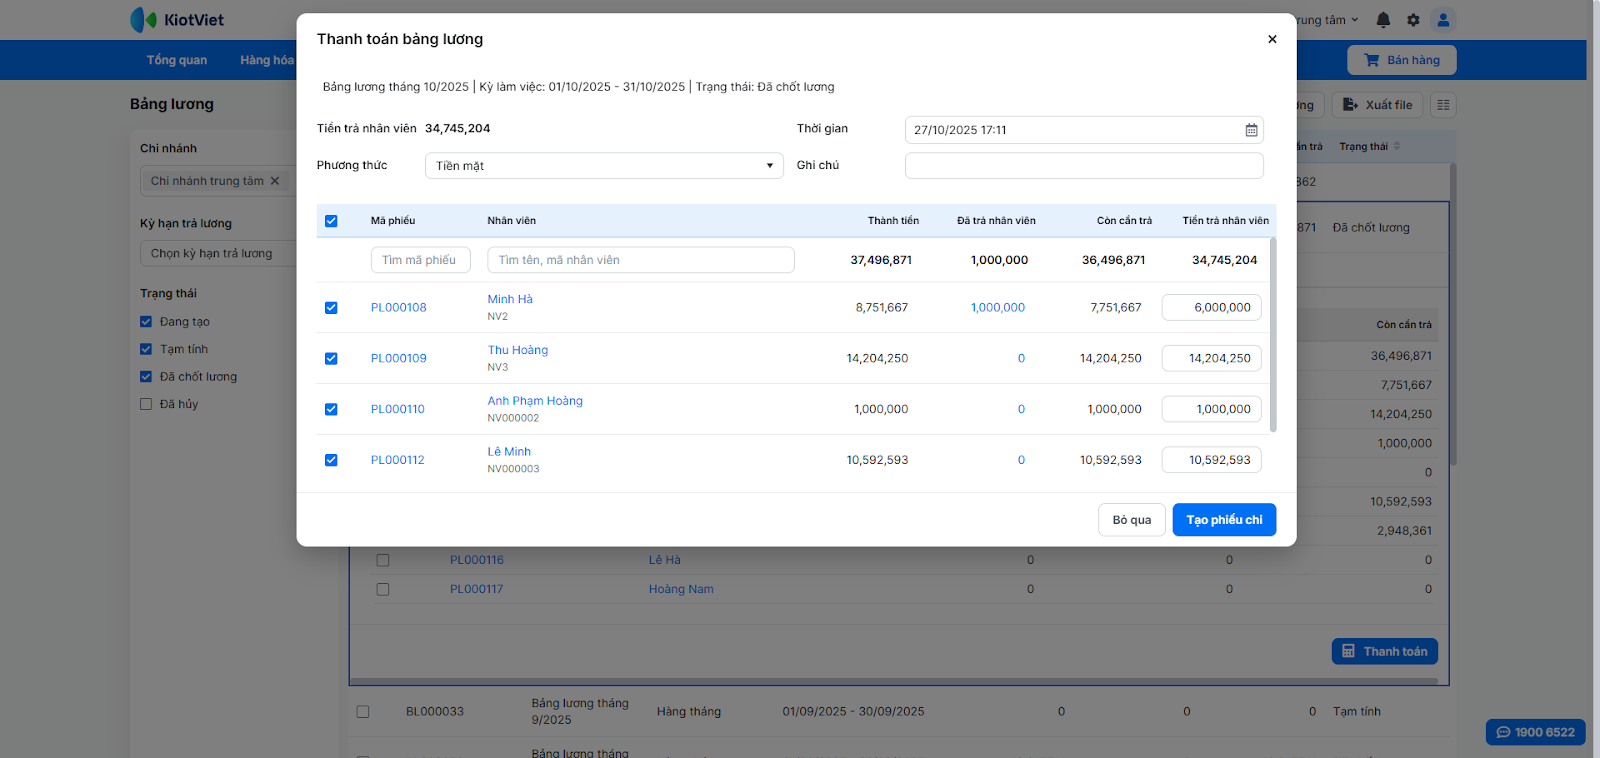The height and width of the screenshot is (758, 1600).
Task: Toggle the Đã hủy status filter
Action: coord(146,404)
